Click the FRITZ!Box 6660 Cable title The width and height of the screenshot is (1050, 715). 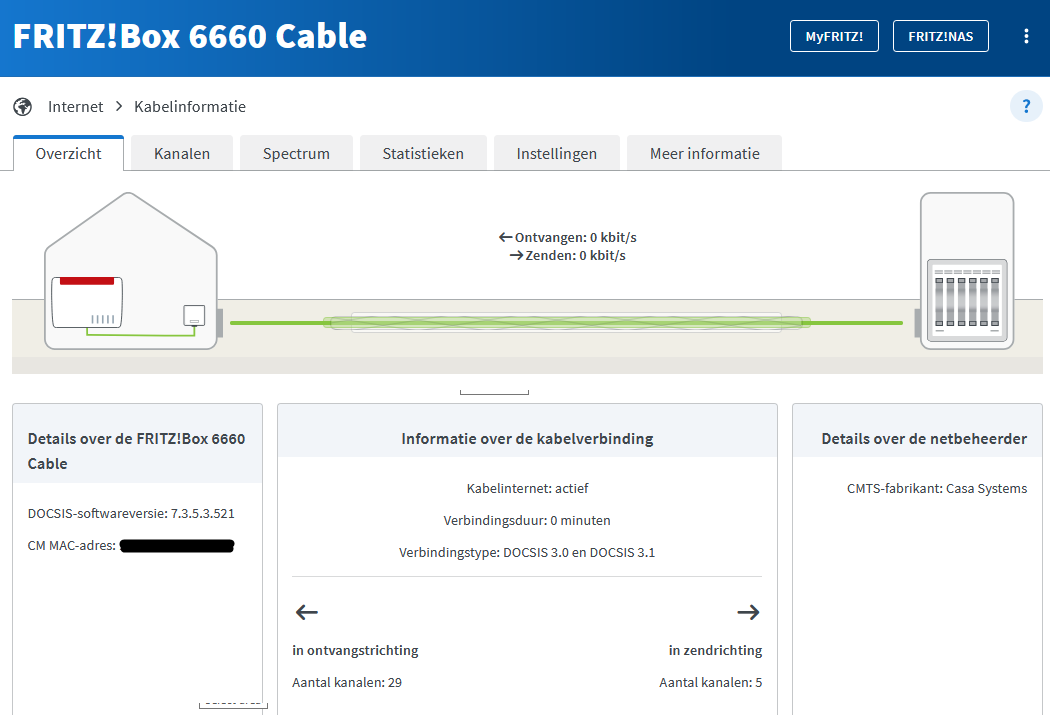(190, 37)
